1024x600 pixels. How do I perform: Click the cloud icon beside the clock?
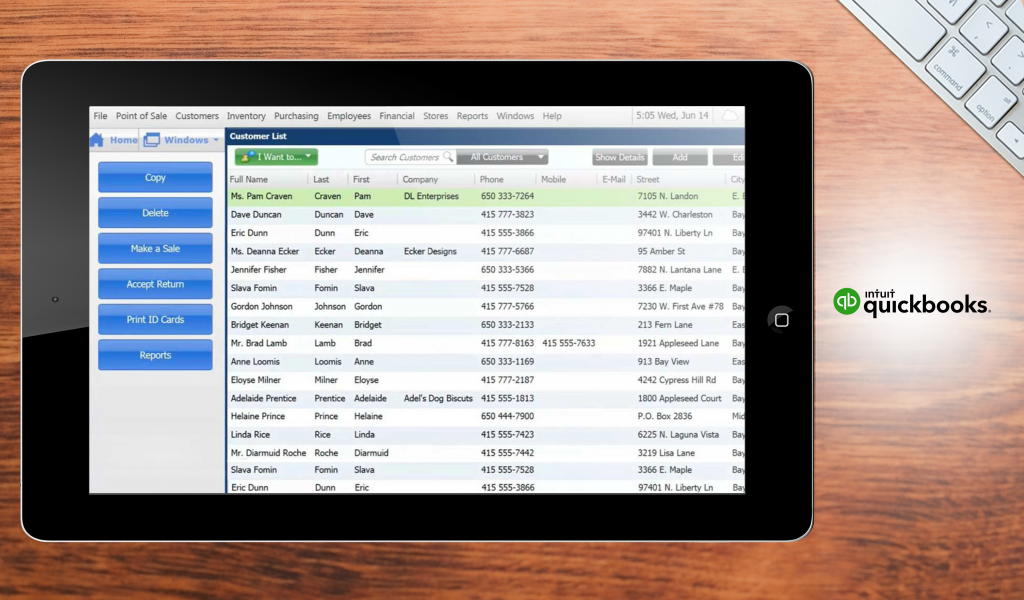pos(730,116)
